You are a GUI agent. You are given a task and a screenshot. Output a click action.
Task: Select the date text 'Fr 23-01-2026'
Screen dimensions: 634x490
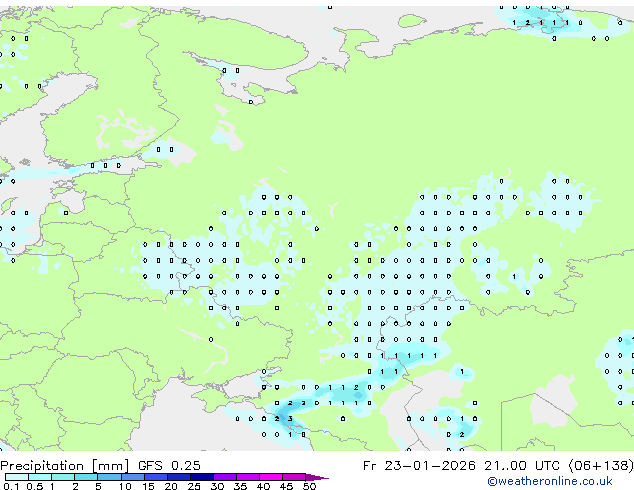click(419, 466)
